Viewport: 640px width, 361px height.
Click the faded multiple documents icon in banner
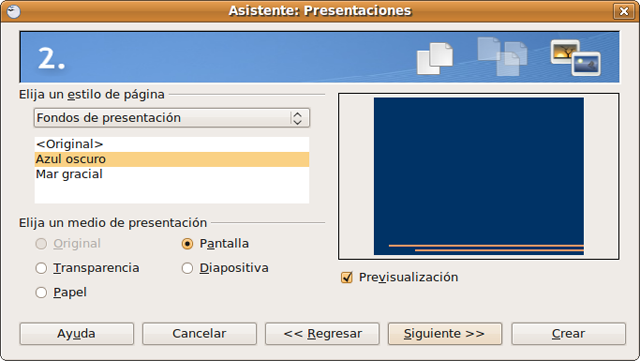click(502, 56)
